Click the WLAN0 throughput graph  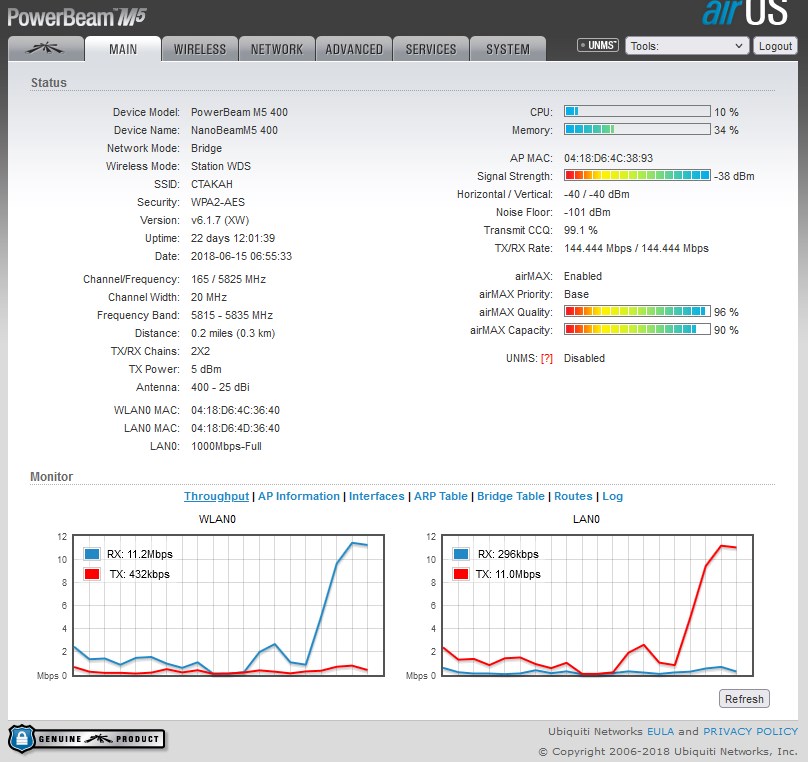[228, 605]
